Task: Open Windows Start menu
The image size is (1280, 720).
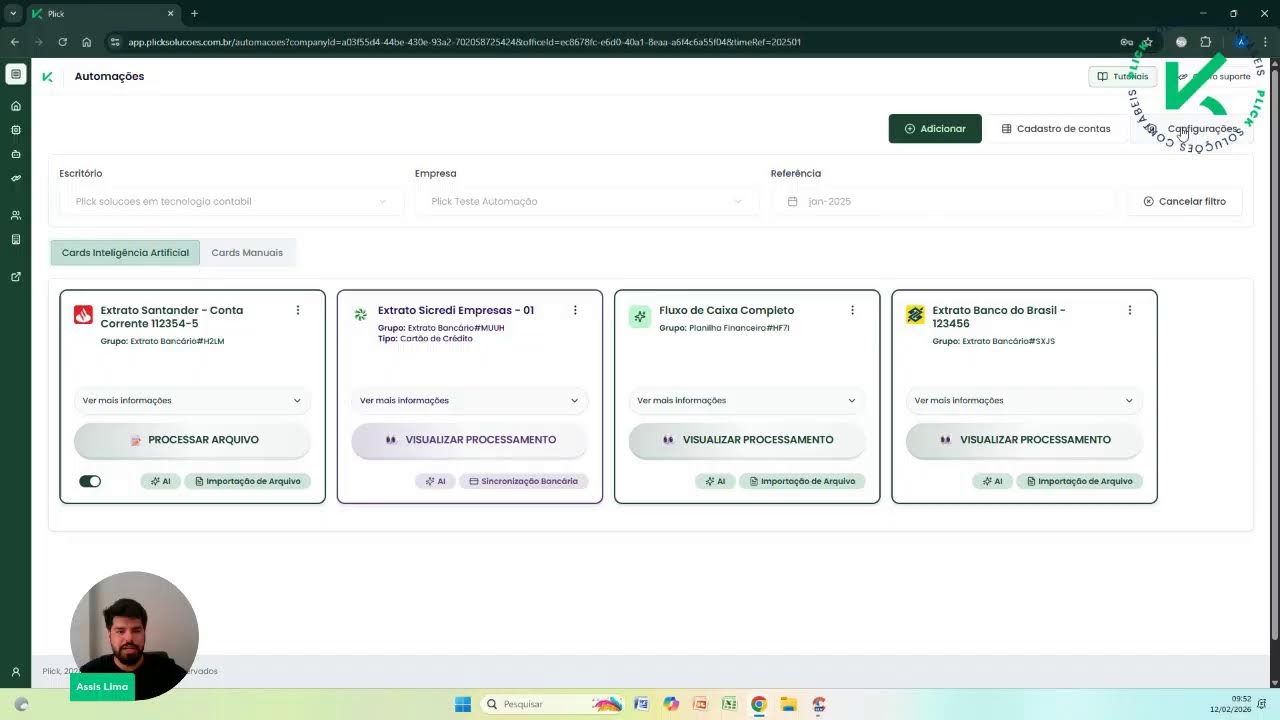Action: pos(462,704)
